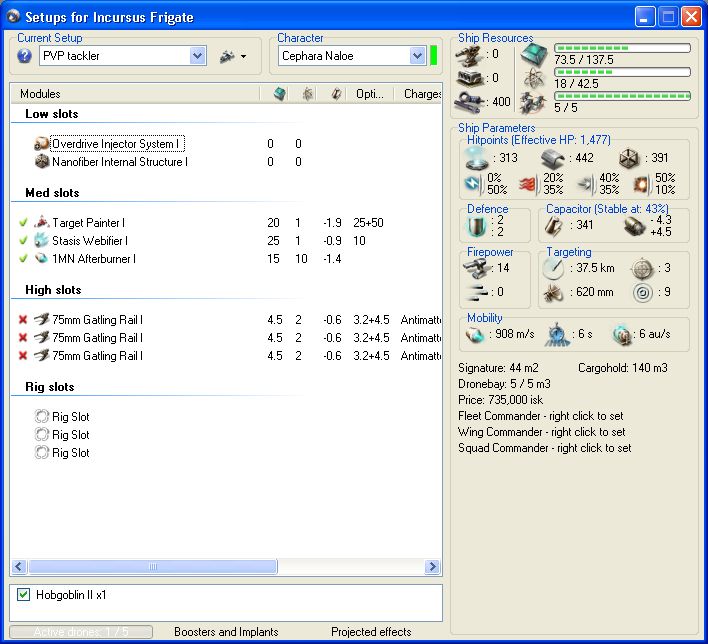Toggle 1MN Afterburner I active checkmark
This screenshot has height=644, width=708.
coord(23,259)
